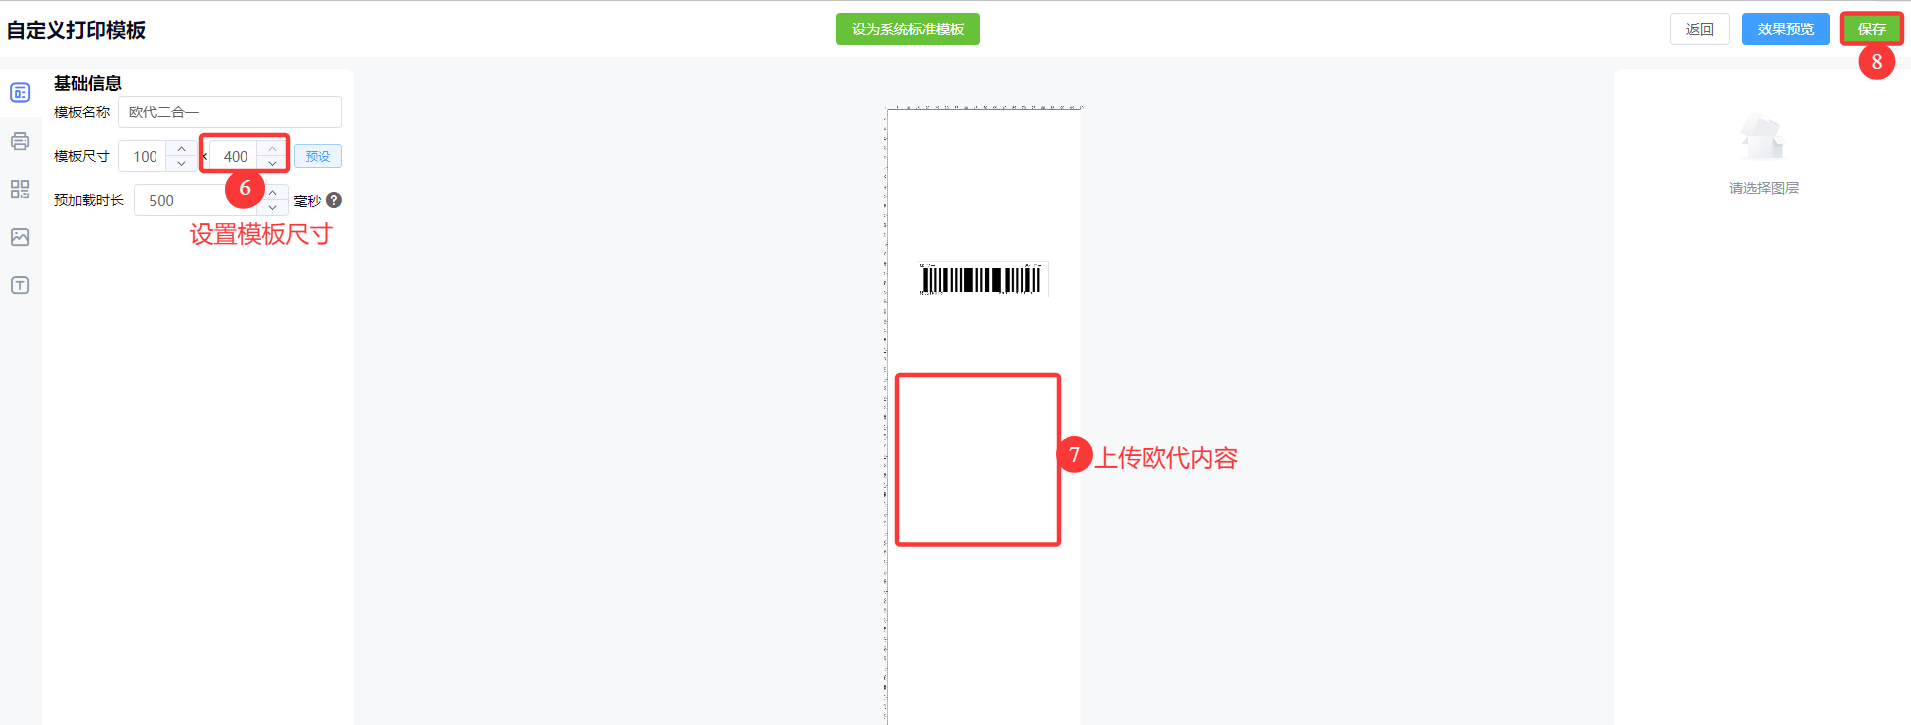Focus the 模板名称 input field
This screenshot has height=725, width=1911.
(x=230, y=112)
